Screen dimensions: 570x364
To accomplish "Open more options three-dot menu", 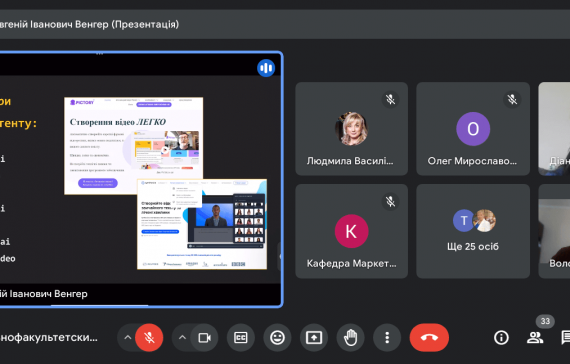I will point(387,338).
